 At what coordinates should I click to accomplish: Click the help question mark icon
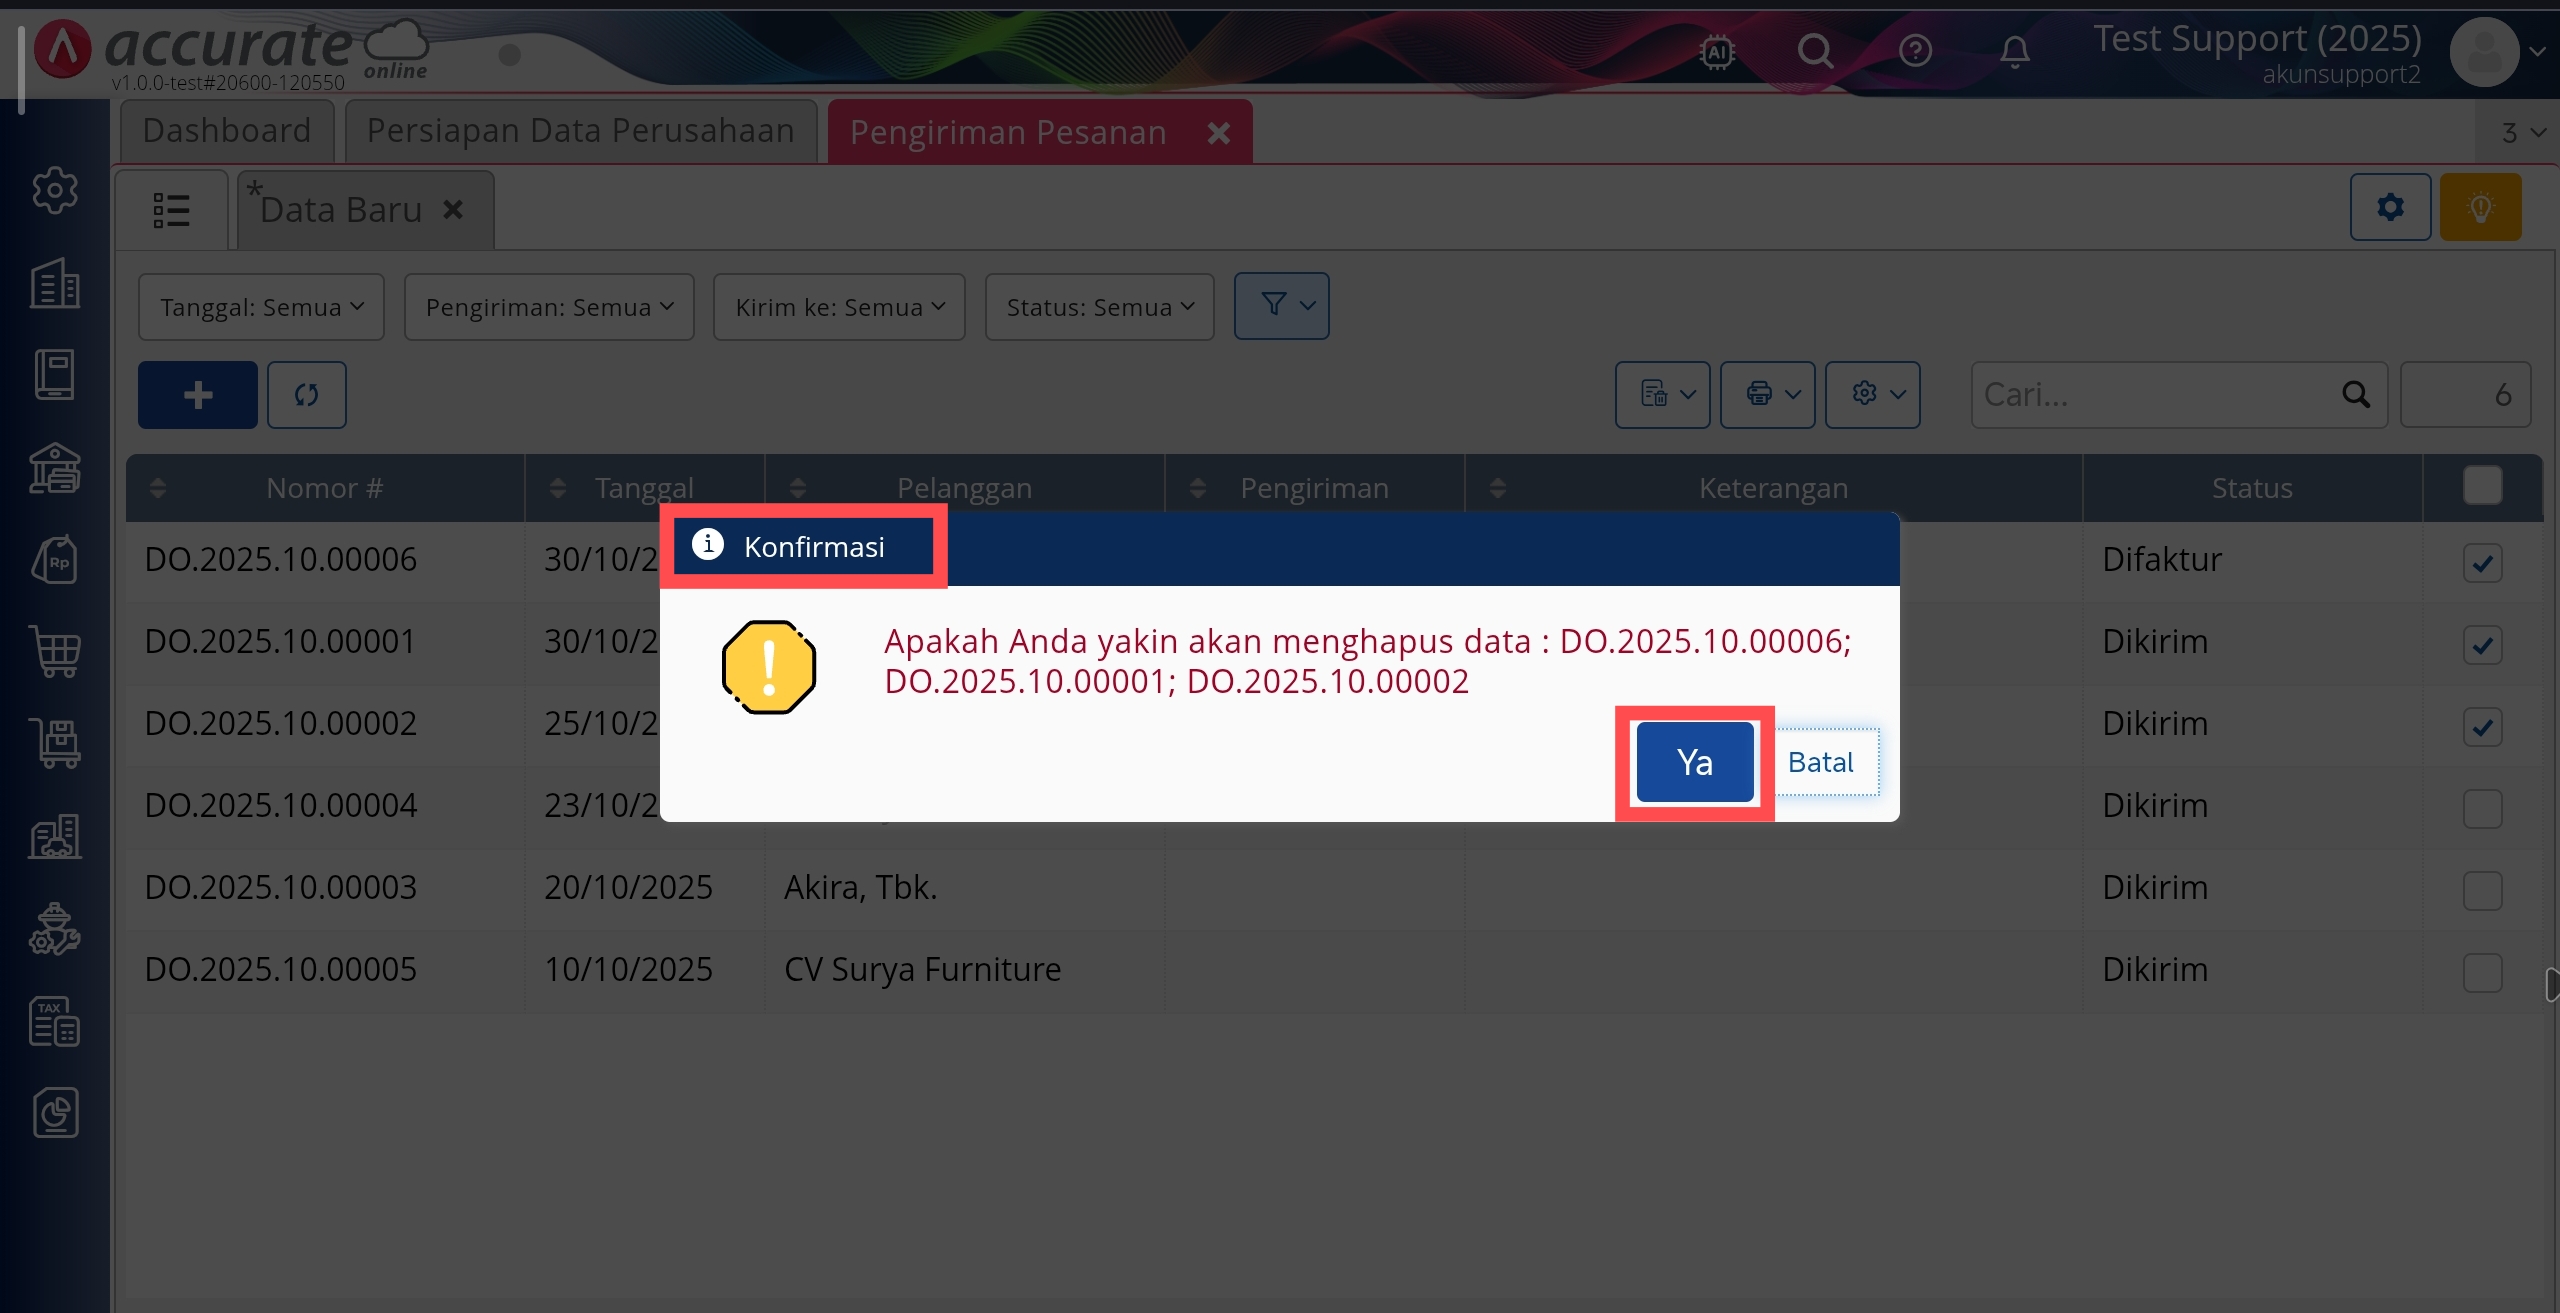tap(1915, 51)
